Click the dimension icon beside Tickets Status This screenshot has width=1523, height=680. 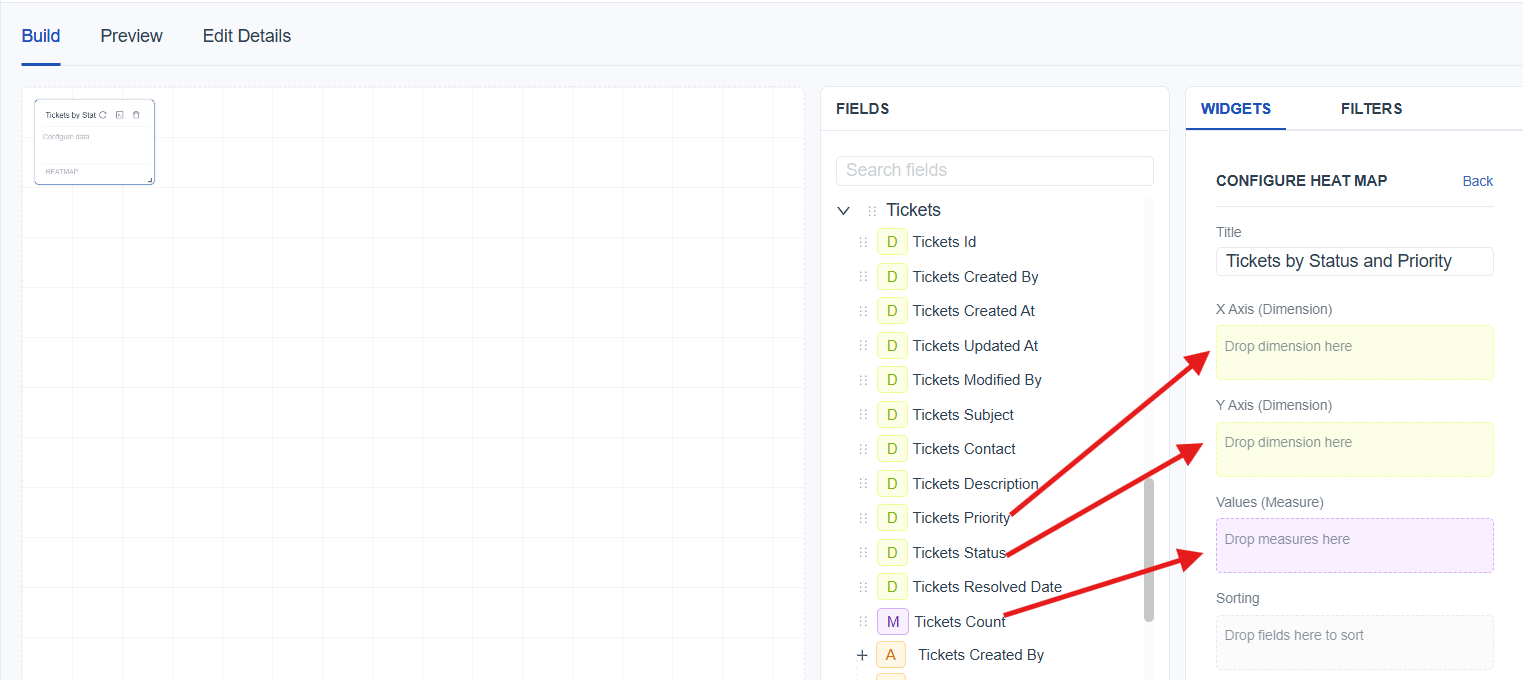[x=892, y=552]
